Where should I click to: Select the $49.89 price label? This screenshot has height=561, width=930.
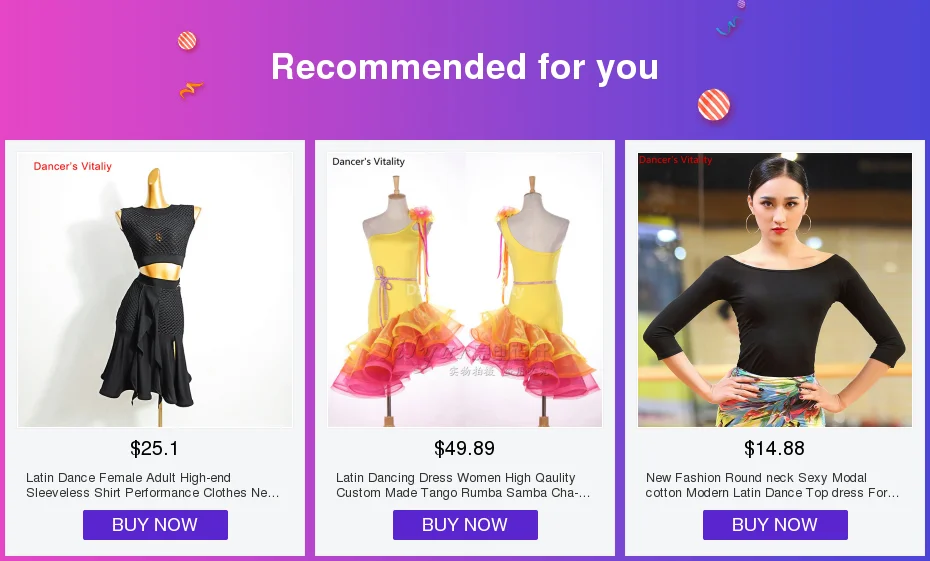(x=464, y=448)
